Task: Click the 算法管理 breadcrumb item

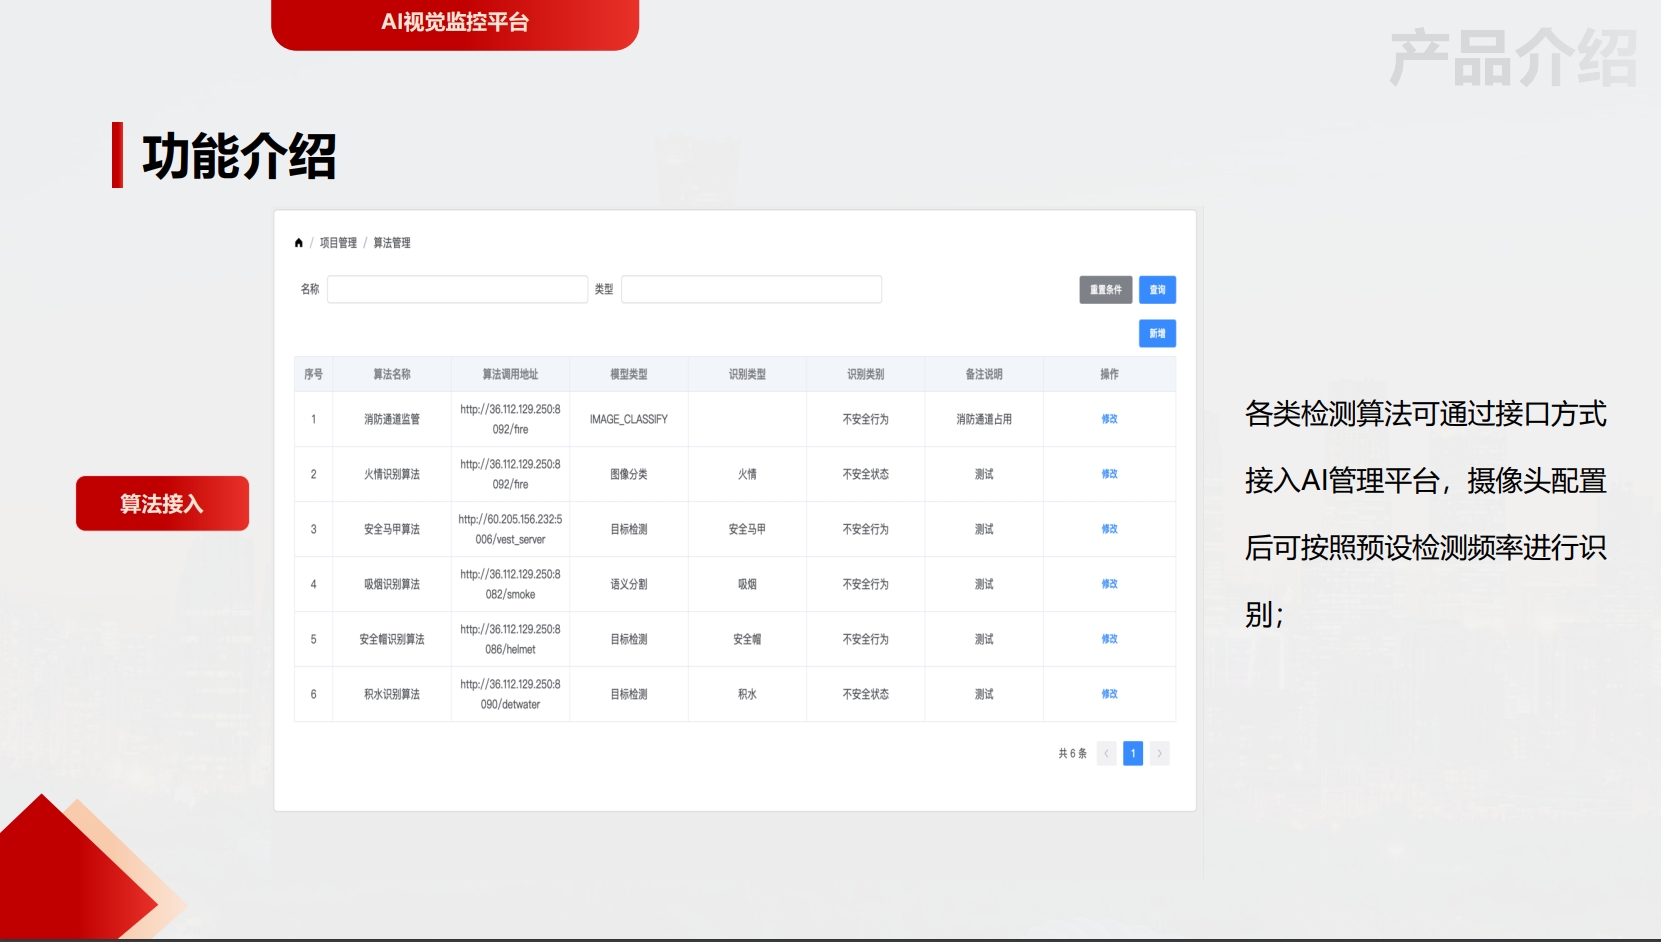Action: click(x=391, y=243)
